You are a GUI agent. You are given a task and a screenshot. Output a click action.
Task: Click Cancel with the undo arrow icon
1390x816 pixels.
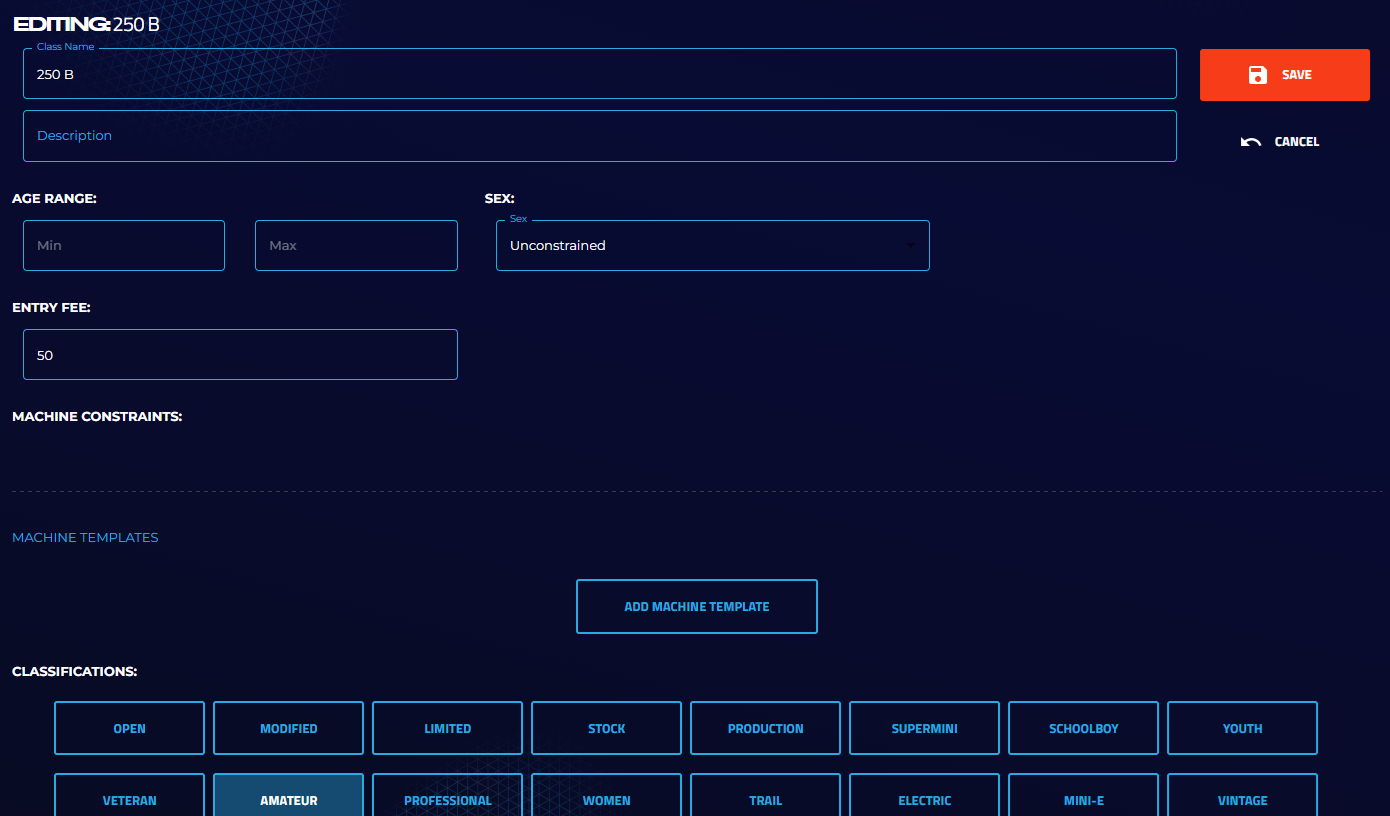pyautogui.click(x=1281, y=142)
